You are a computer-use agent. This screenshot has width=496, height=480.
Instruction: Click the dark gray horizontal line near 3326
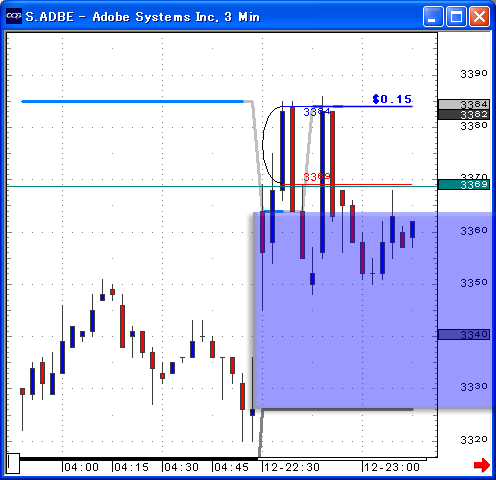337,409
